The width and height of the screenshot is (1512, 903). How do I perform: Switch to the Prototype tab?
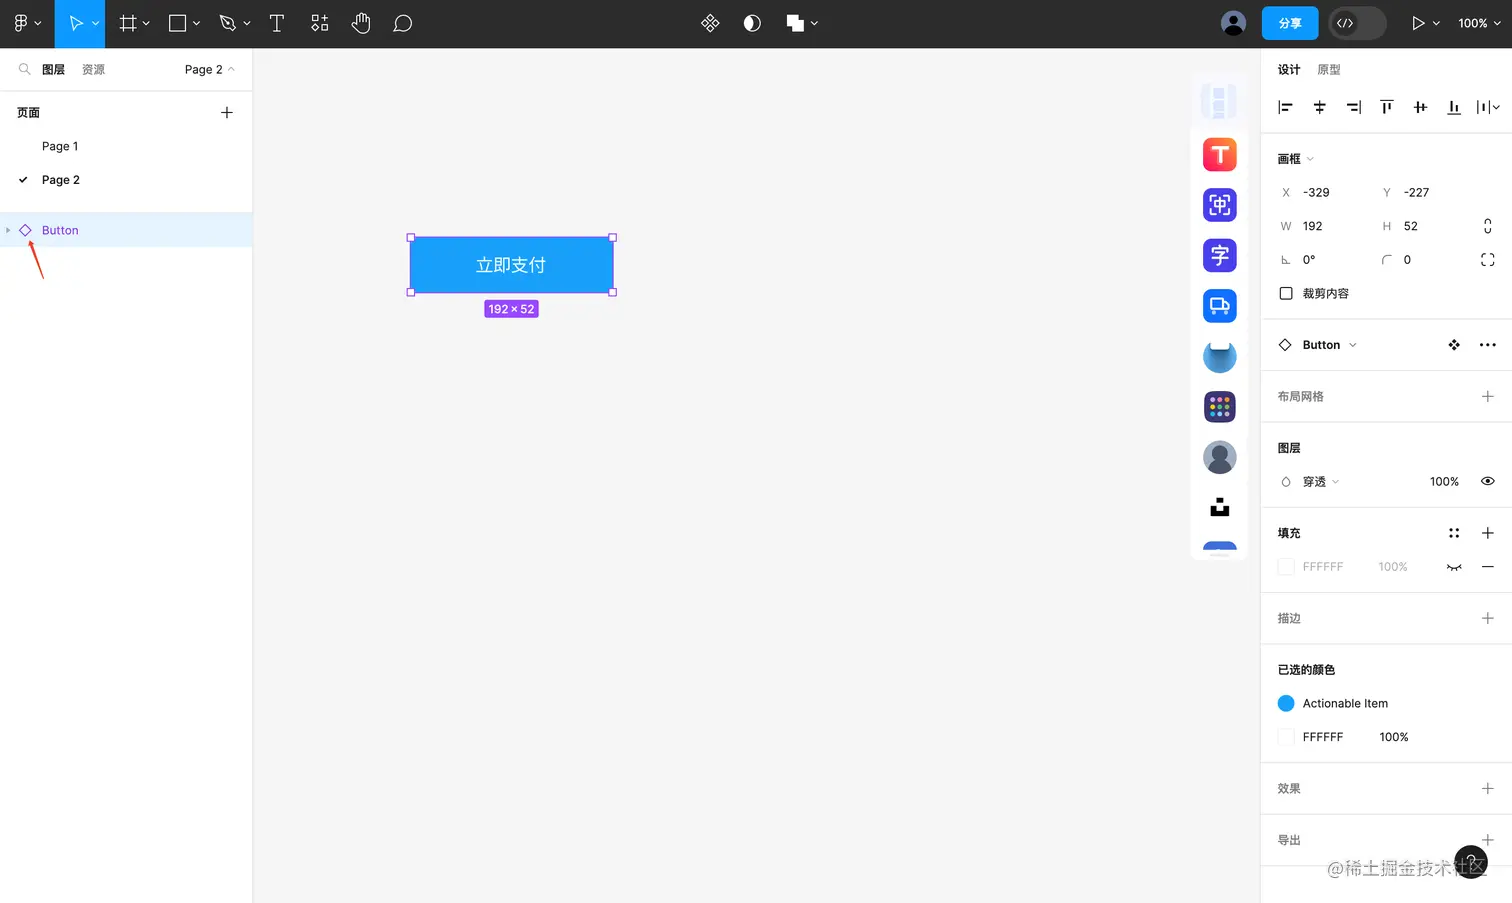tap(1329, 69)
